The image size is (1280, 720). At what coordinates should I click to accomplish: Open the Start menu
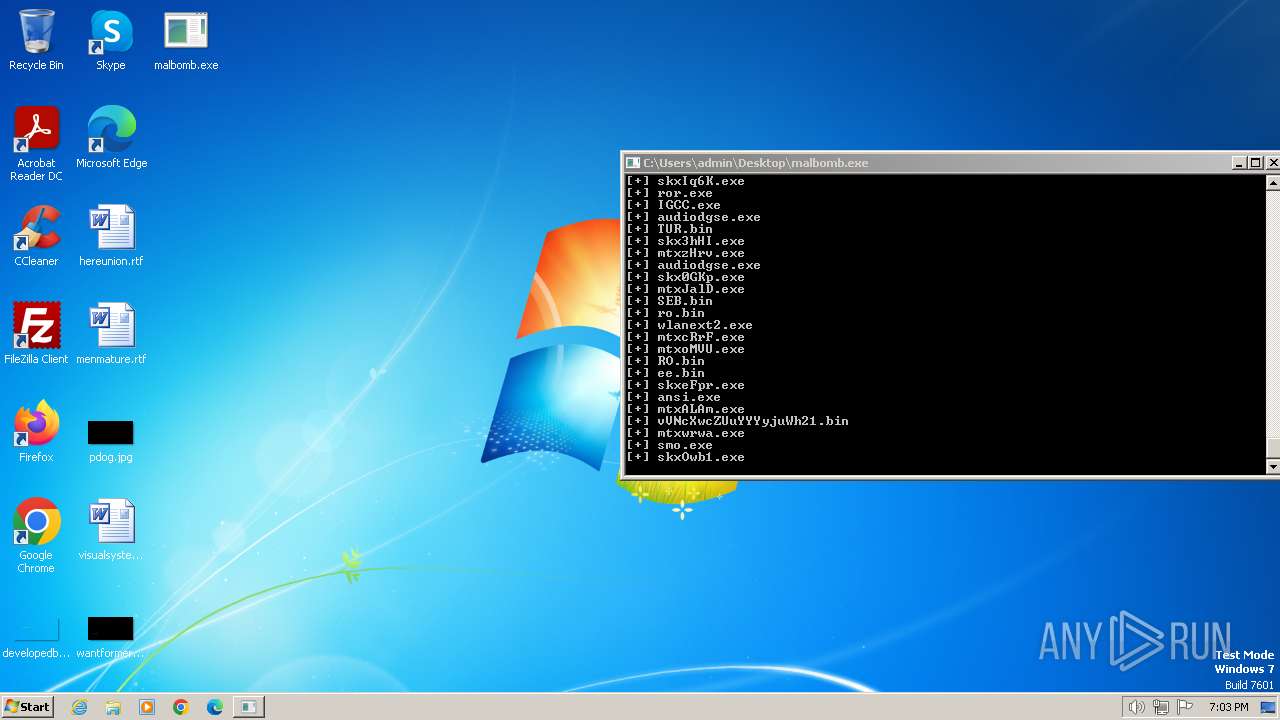(27, 706)
